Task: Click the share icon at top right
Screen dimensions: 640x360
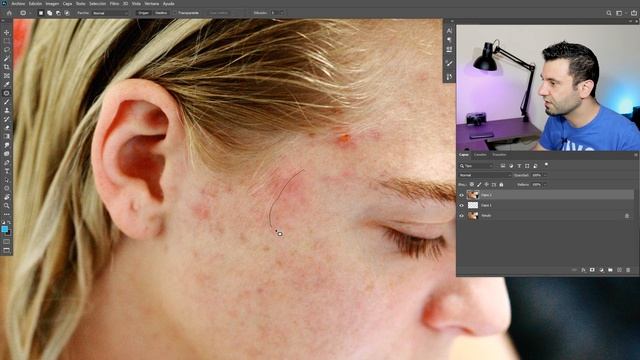Action: (x=633, y=13)
